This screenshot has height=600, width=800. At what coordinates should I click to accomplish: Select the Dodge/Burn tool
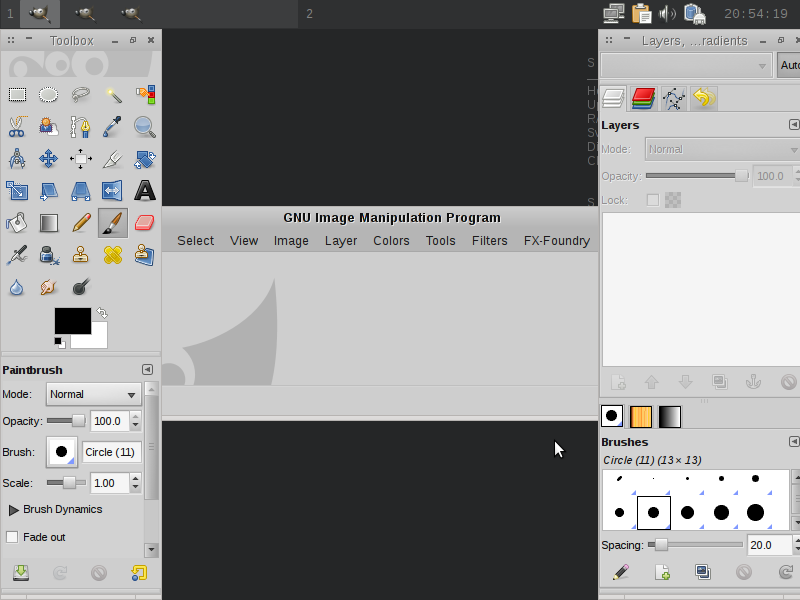click(x=81, y=287)
